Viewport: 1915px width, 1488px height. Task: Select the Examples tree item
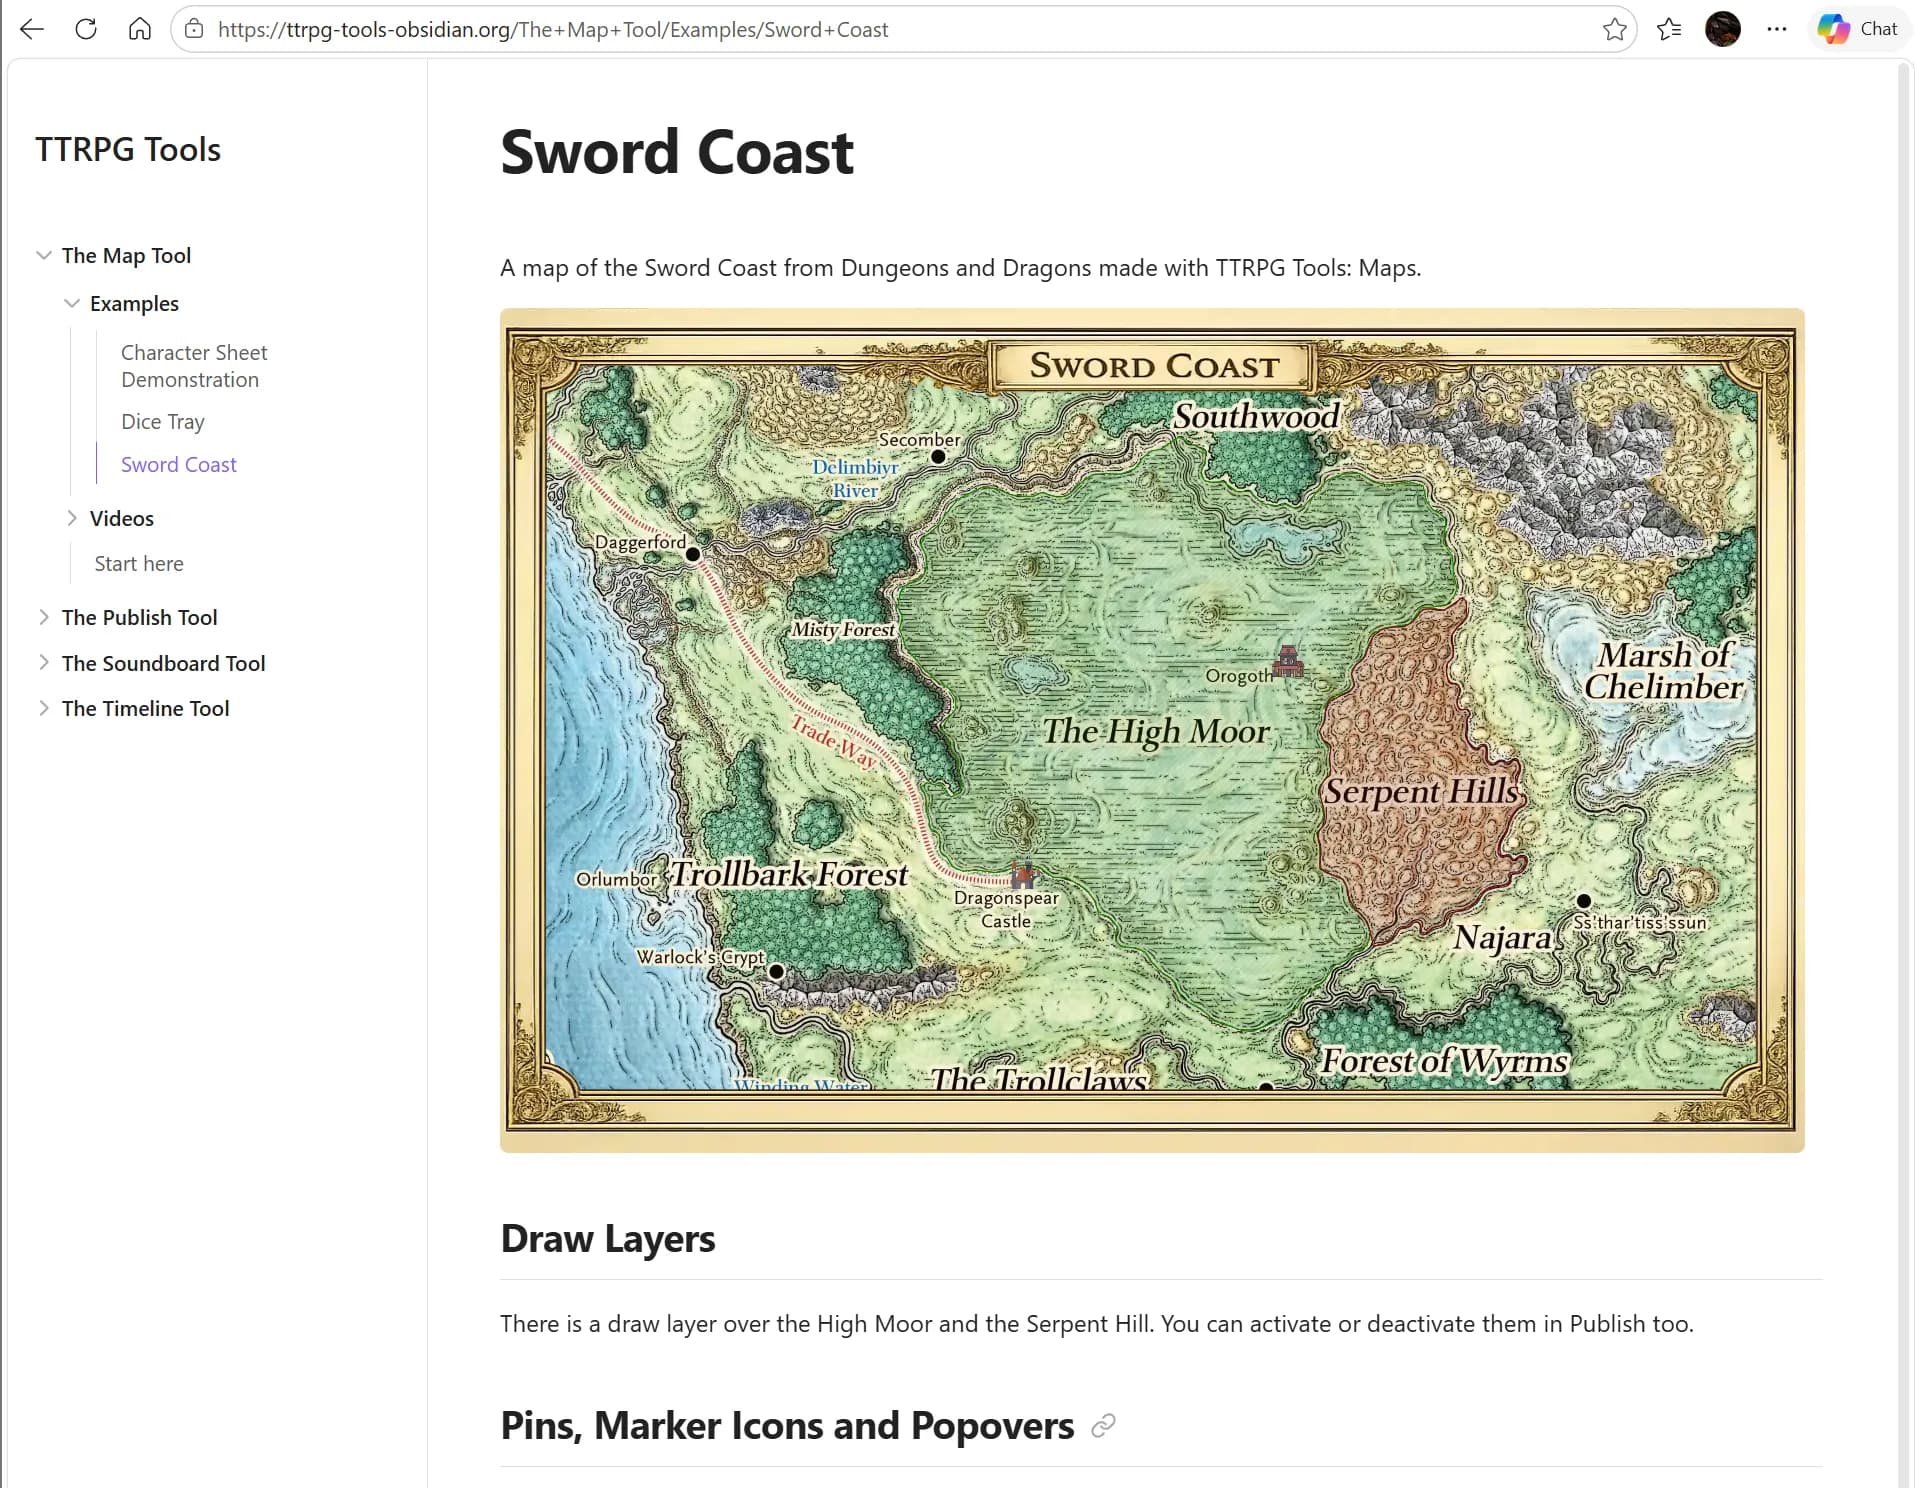(134, 304)
